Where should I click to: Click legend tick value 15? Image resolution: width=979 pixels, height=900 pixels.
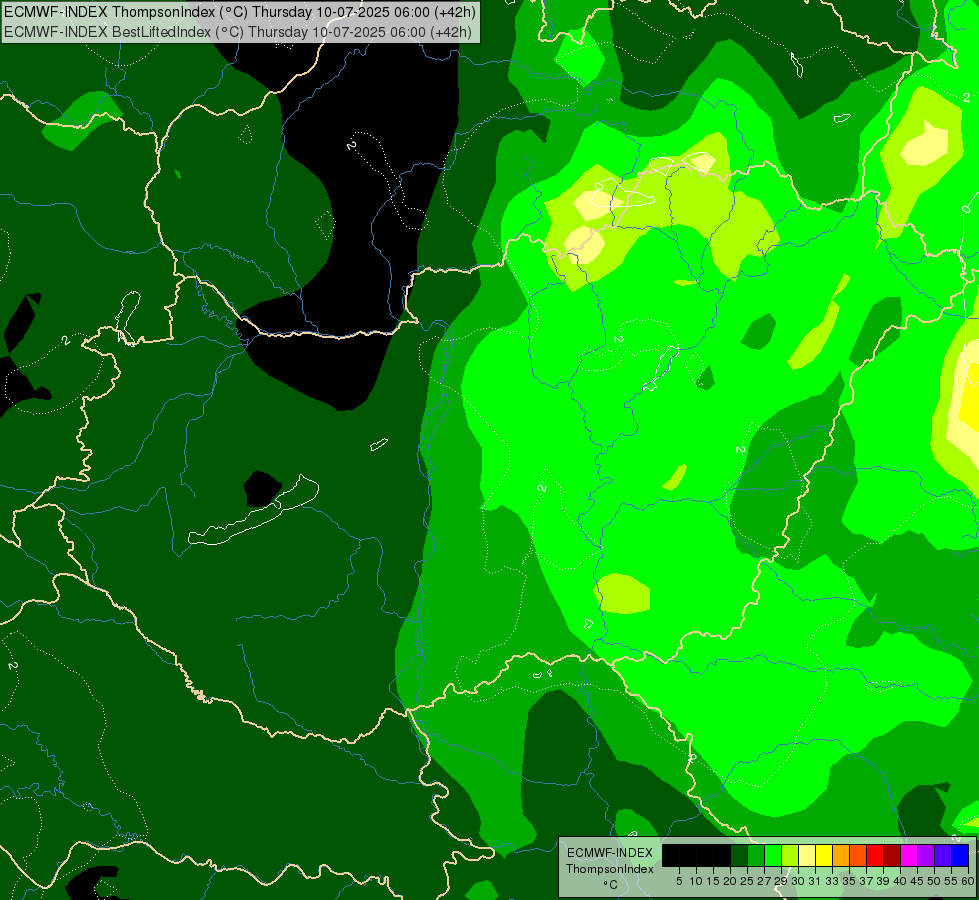[713, 881]
